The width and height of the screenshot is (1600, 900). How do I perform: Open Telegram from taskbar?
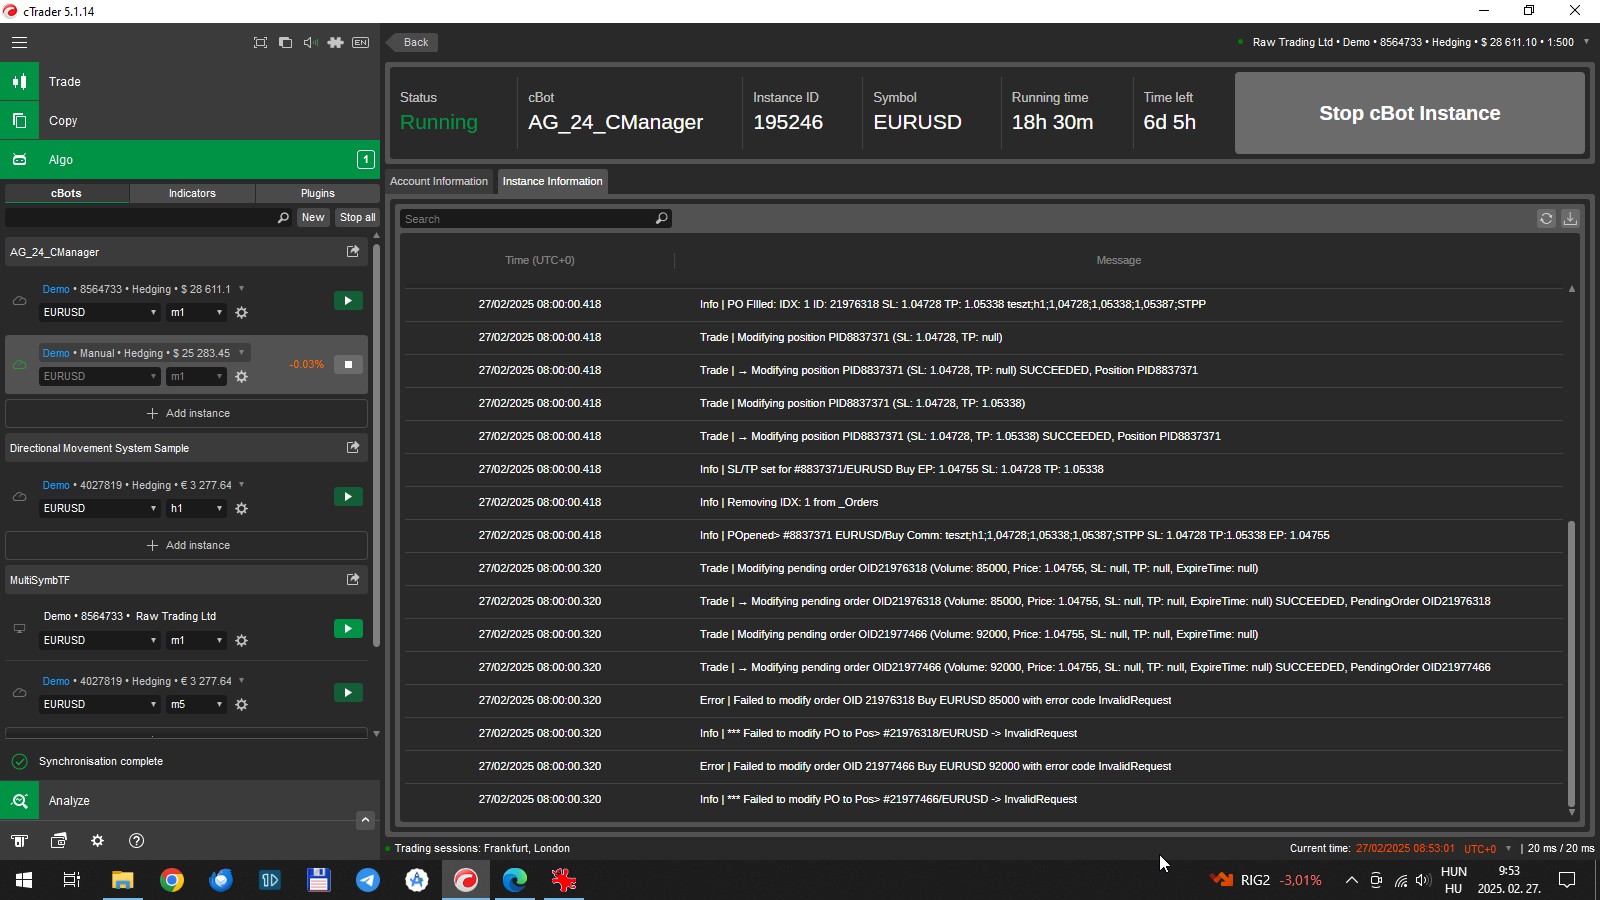coord(368,880)
